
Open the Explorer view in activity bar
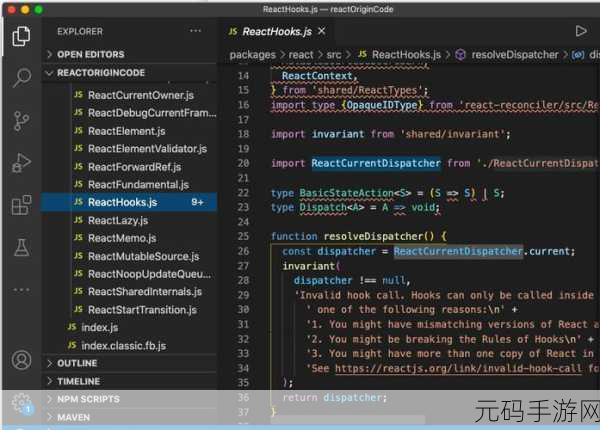pyautogui.click(x=21, y=36)
